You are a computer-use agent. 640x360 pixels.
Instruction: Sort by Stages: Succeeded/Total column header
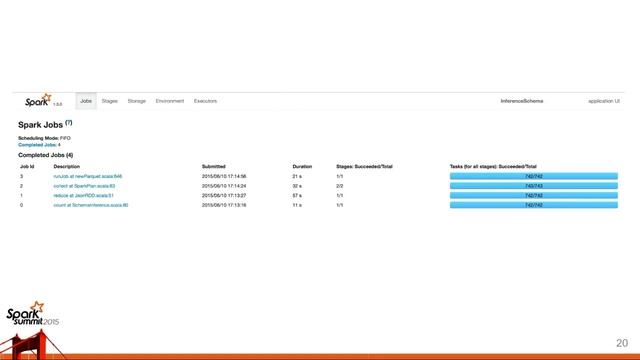[x=364, y=167]
